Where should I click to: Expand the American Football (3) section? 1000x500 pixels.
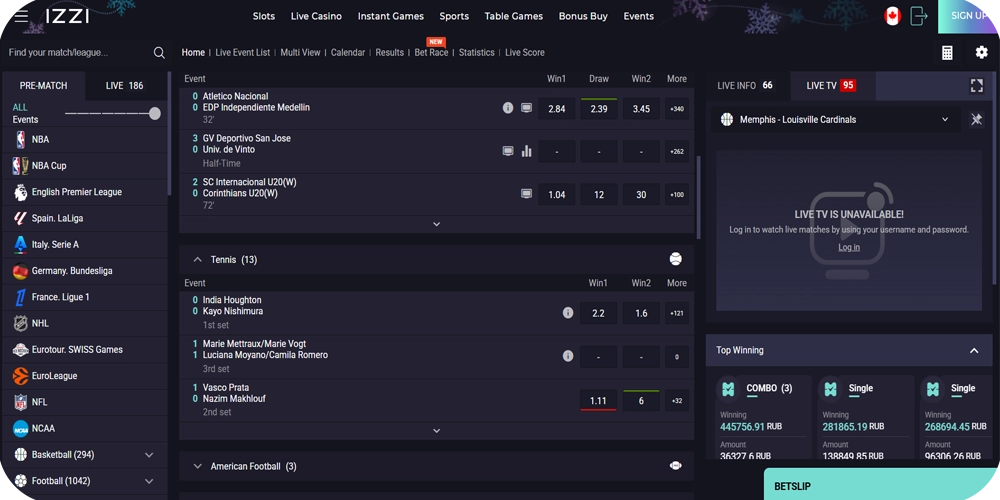click(197, 466)
